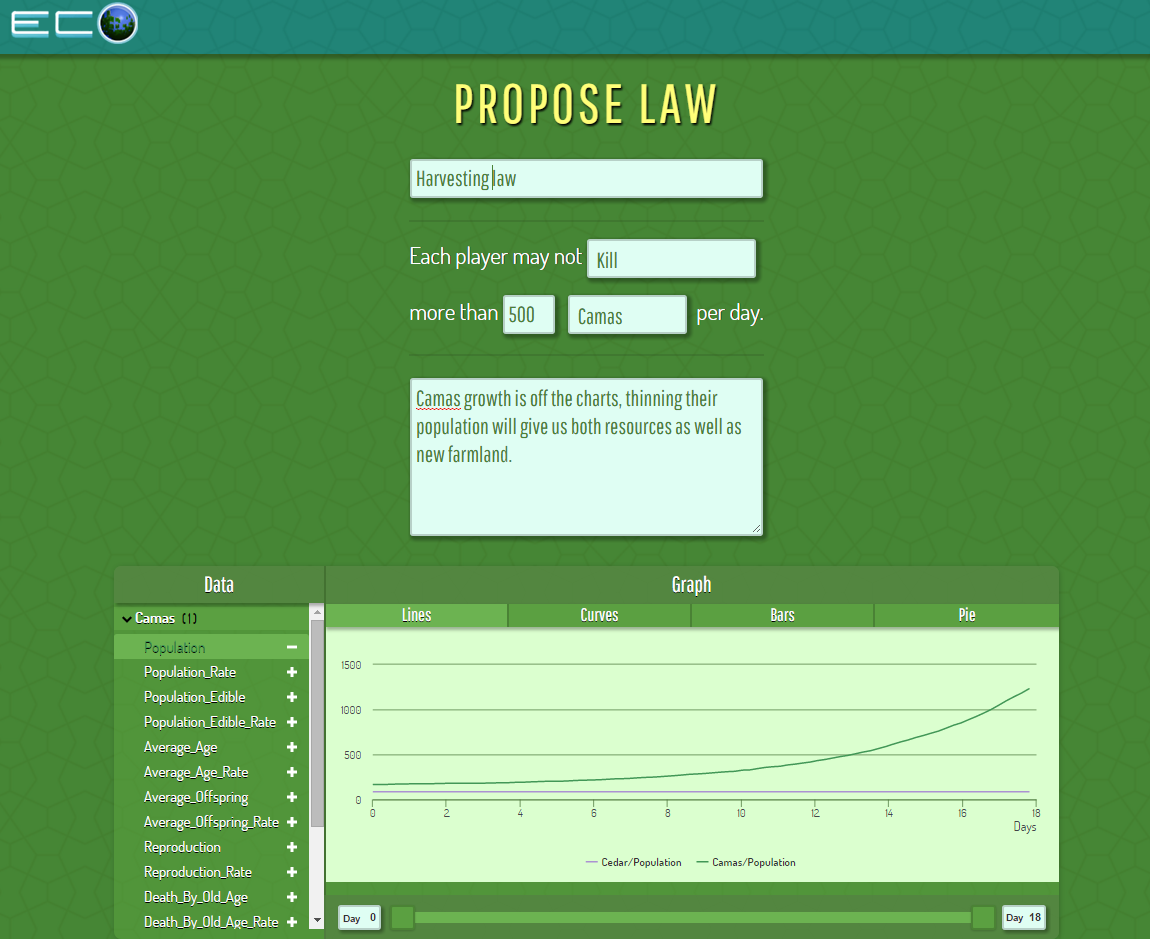Click the ECO globe logo
The height and width of the screenshot is (939, 1150).
[x=117, y=23]
